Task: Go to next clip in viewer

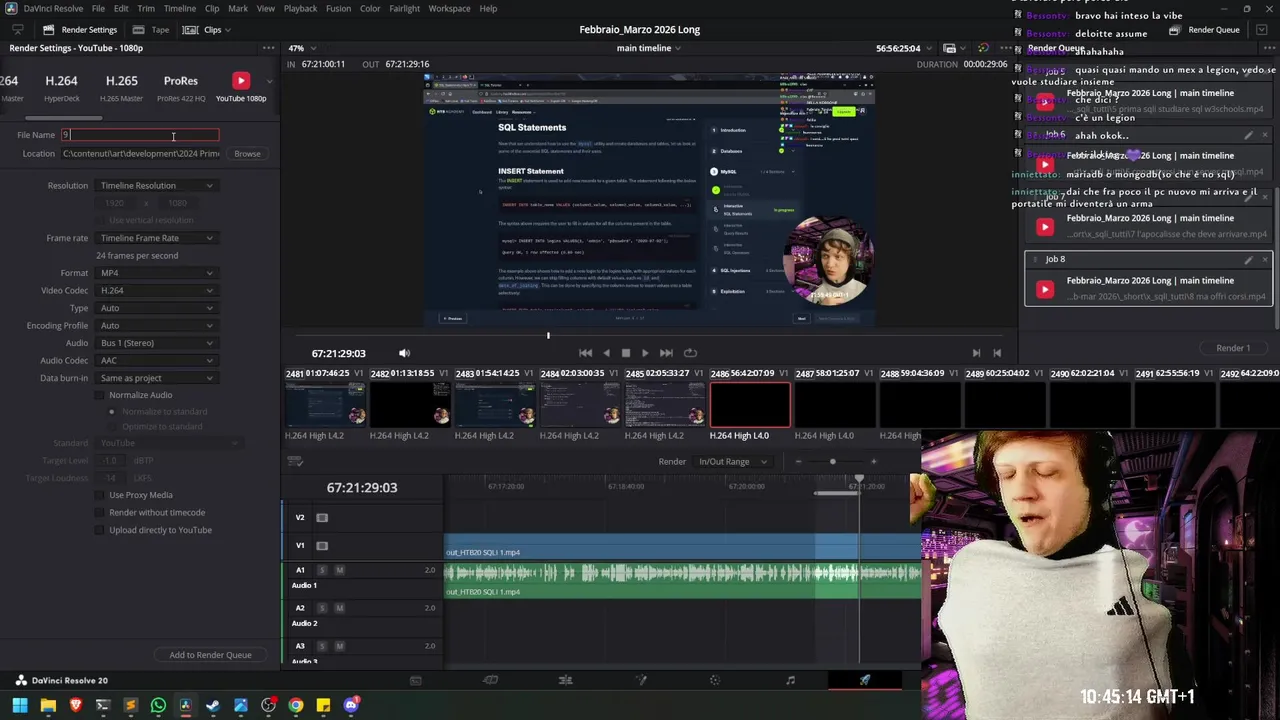Action: tap(976, 353)
